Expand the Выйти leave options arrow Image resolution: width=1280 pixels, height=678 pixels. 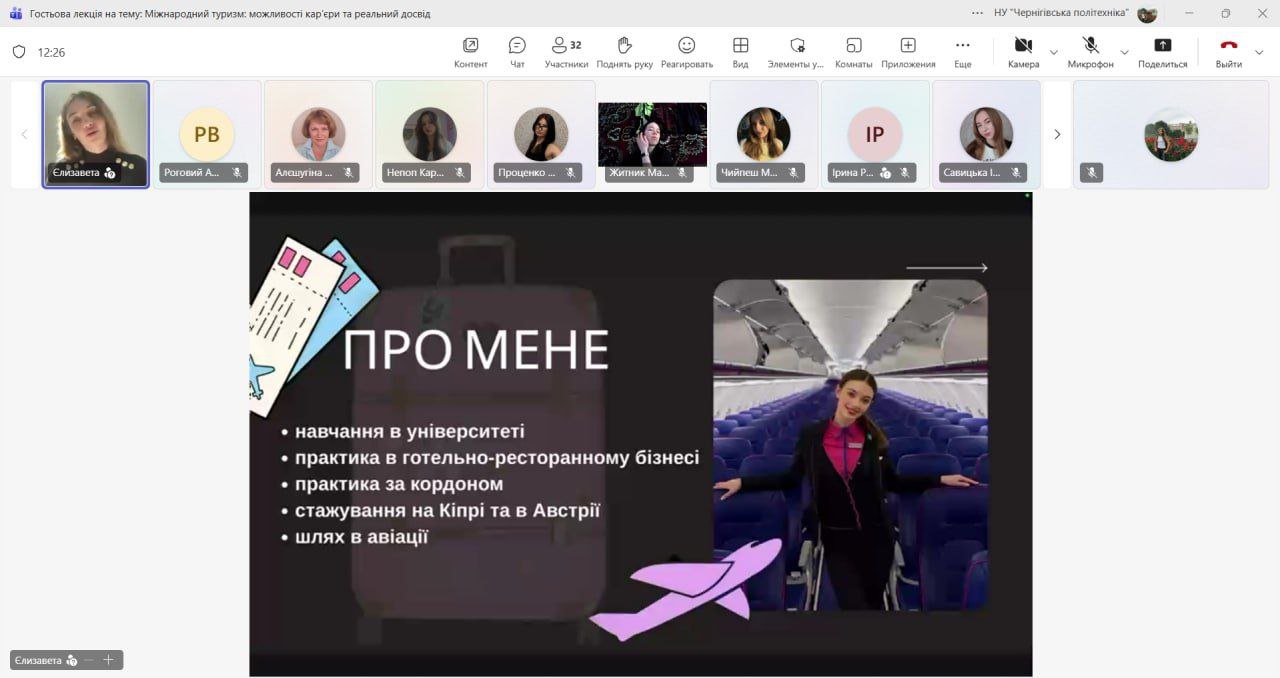[x=1259, y=52]
